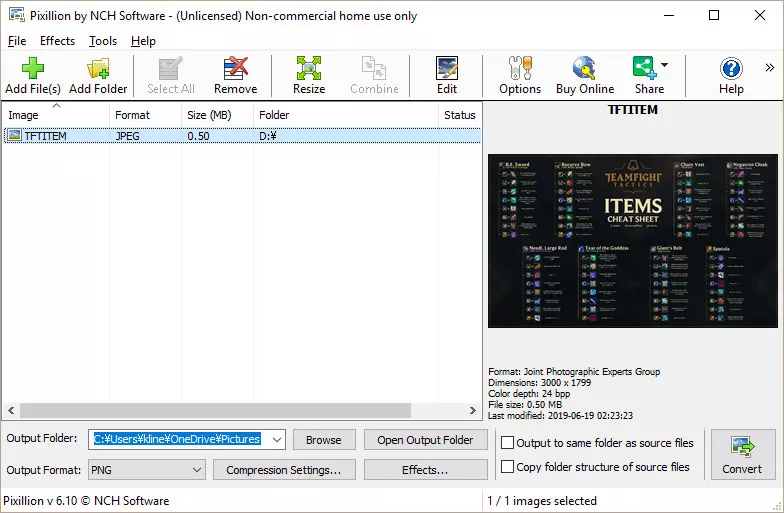This screenshot has height=513, width=784.
Task: Click the Select All toolbar icon
Action: [170, 68]
